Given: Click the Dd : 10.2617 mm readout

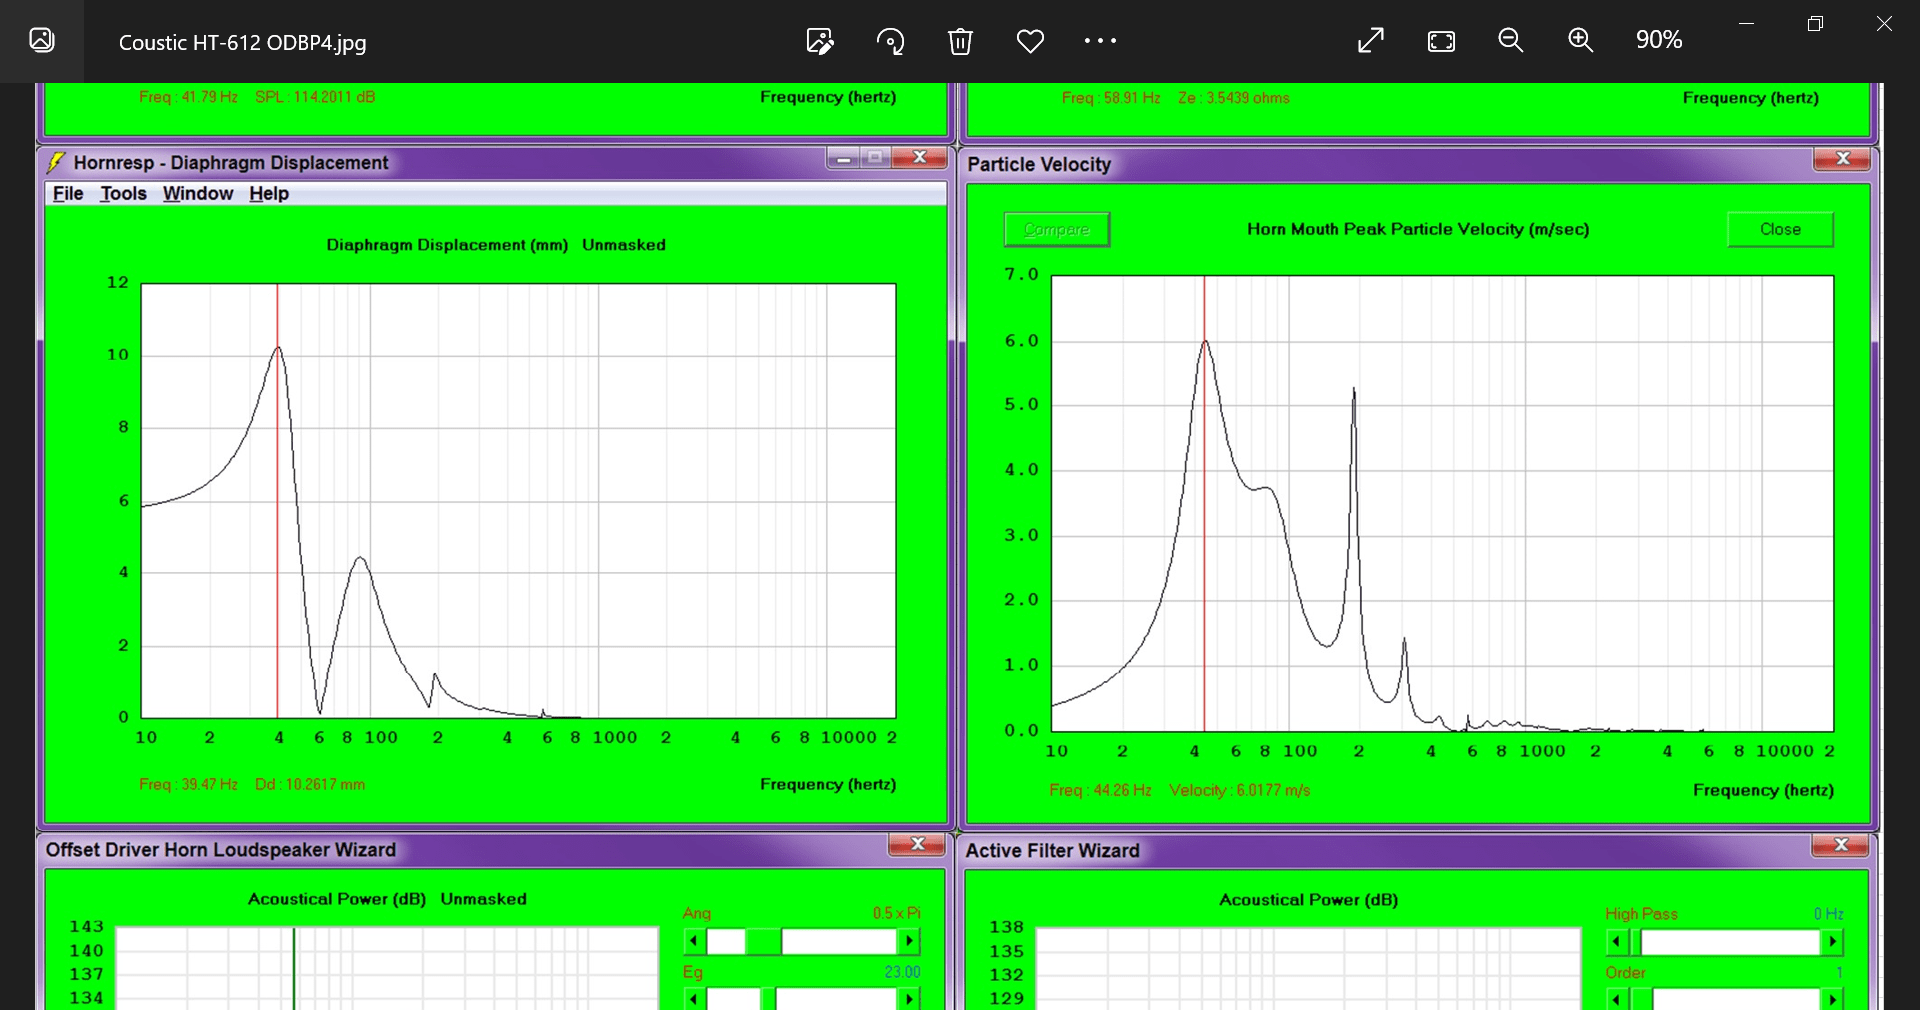Looking at the screenshot, I should (x=310, y=784).
